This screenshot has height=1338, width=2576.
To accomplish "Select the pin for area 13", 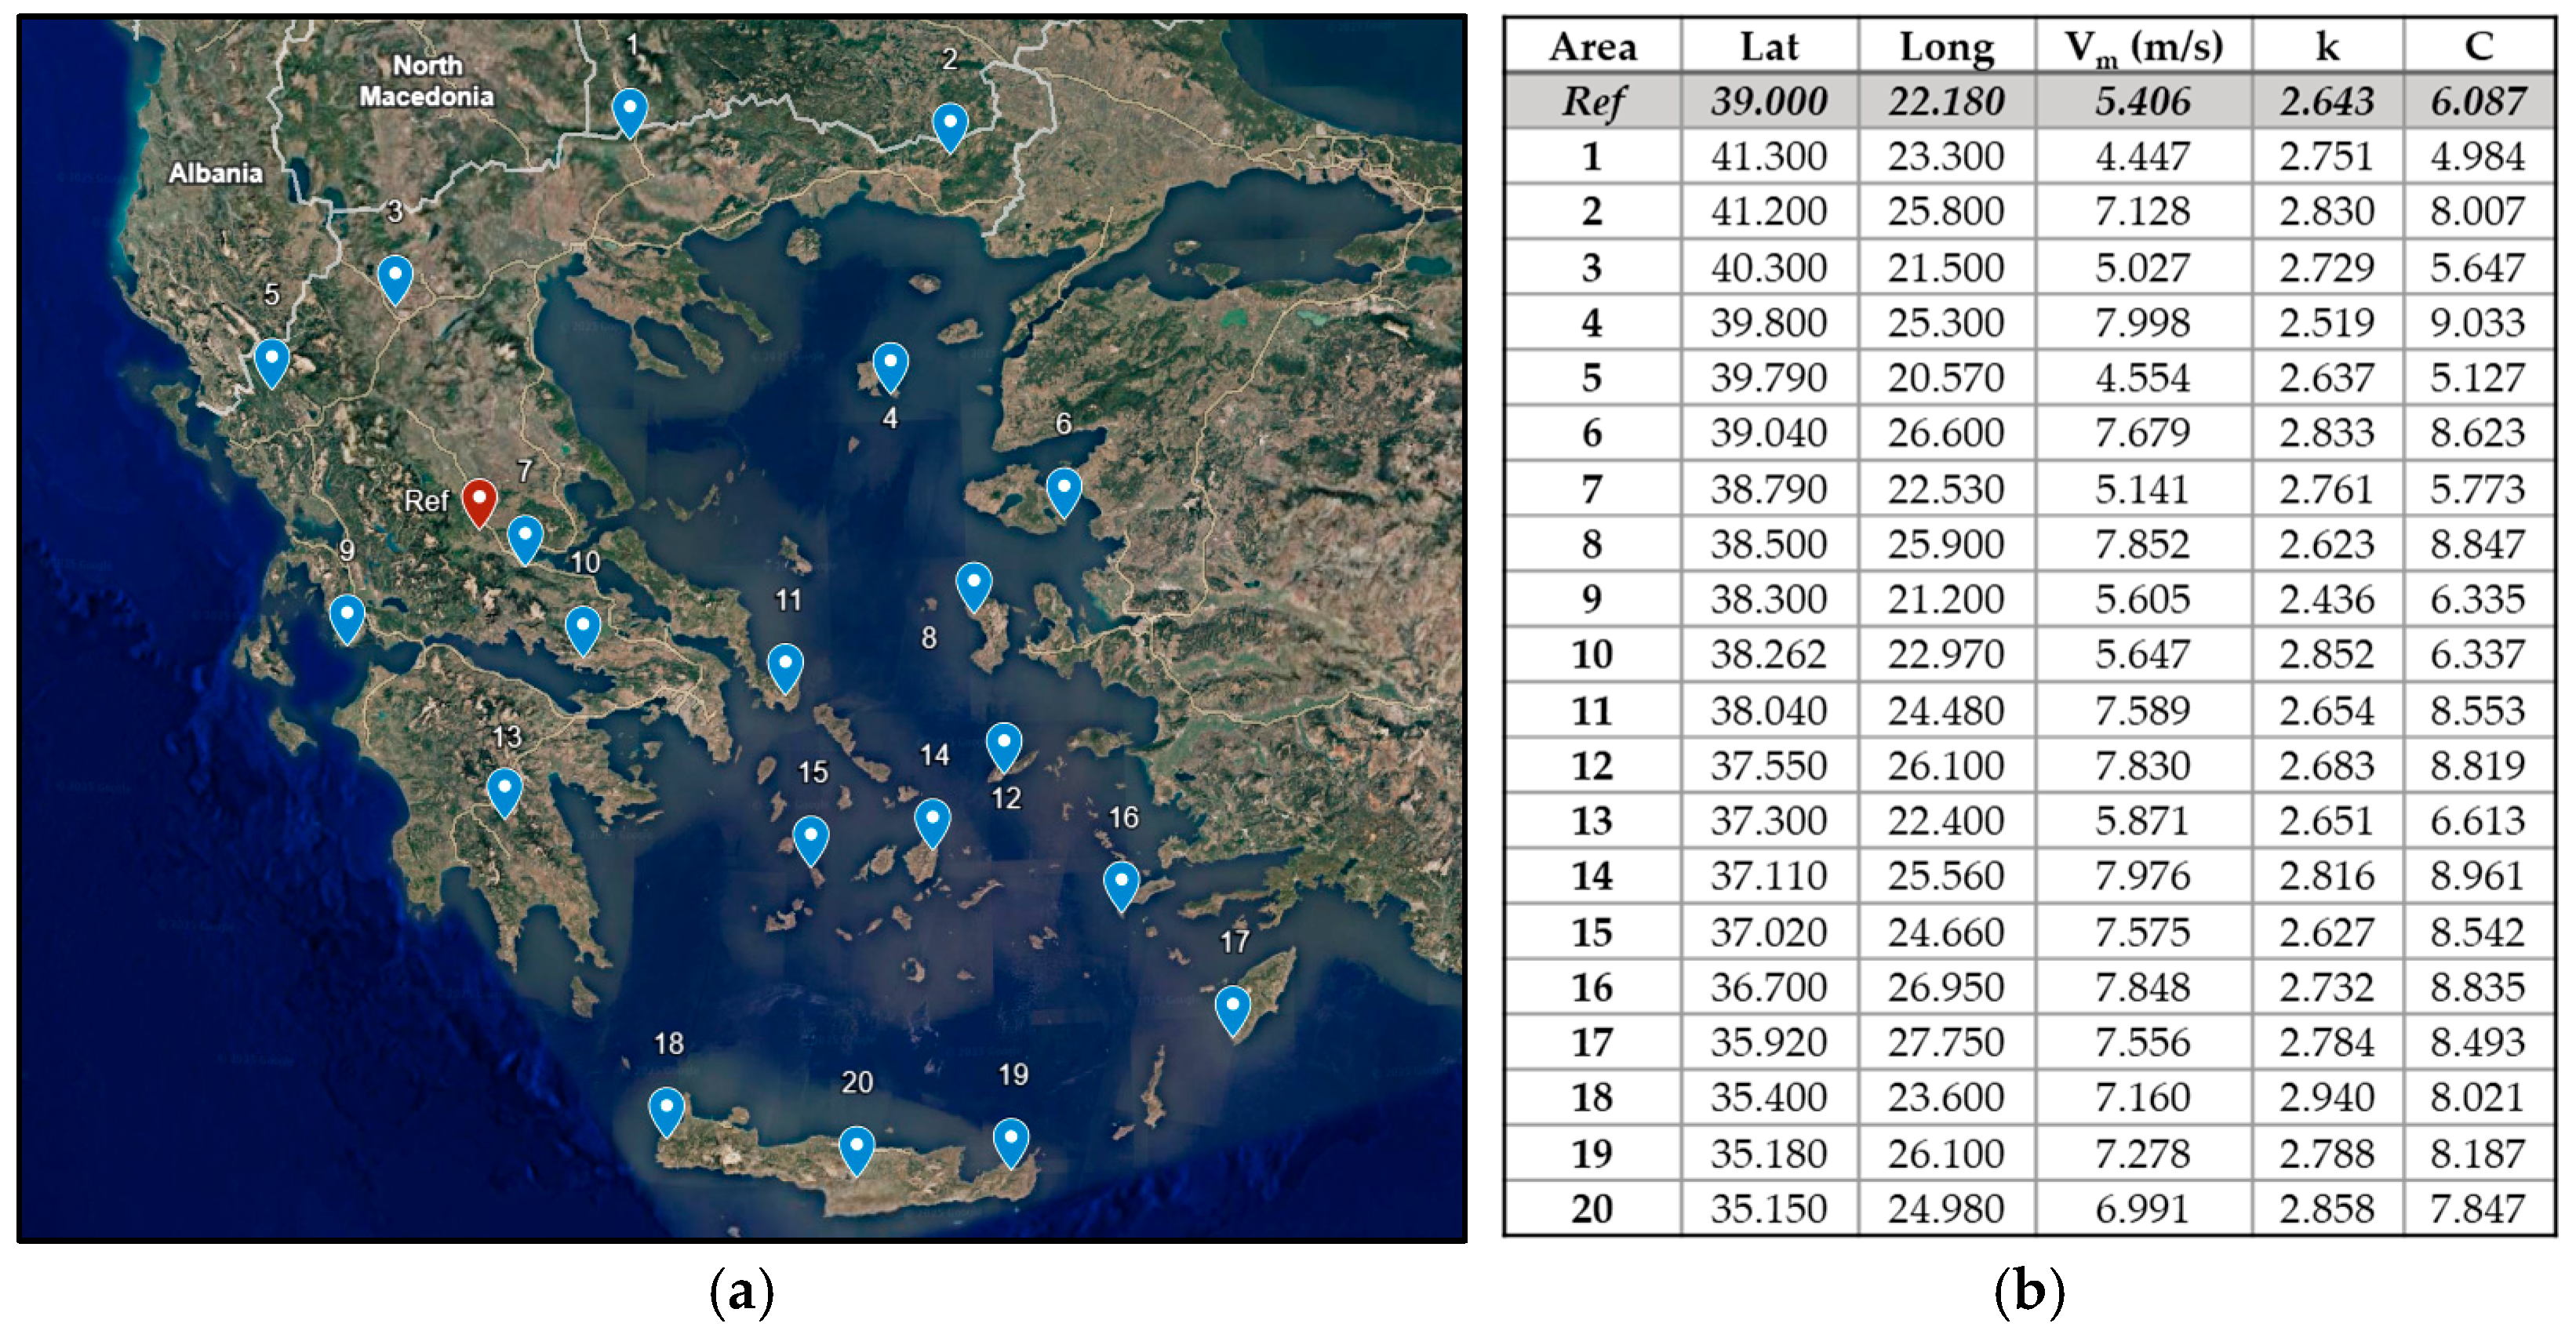I will coord(504,790).
